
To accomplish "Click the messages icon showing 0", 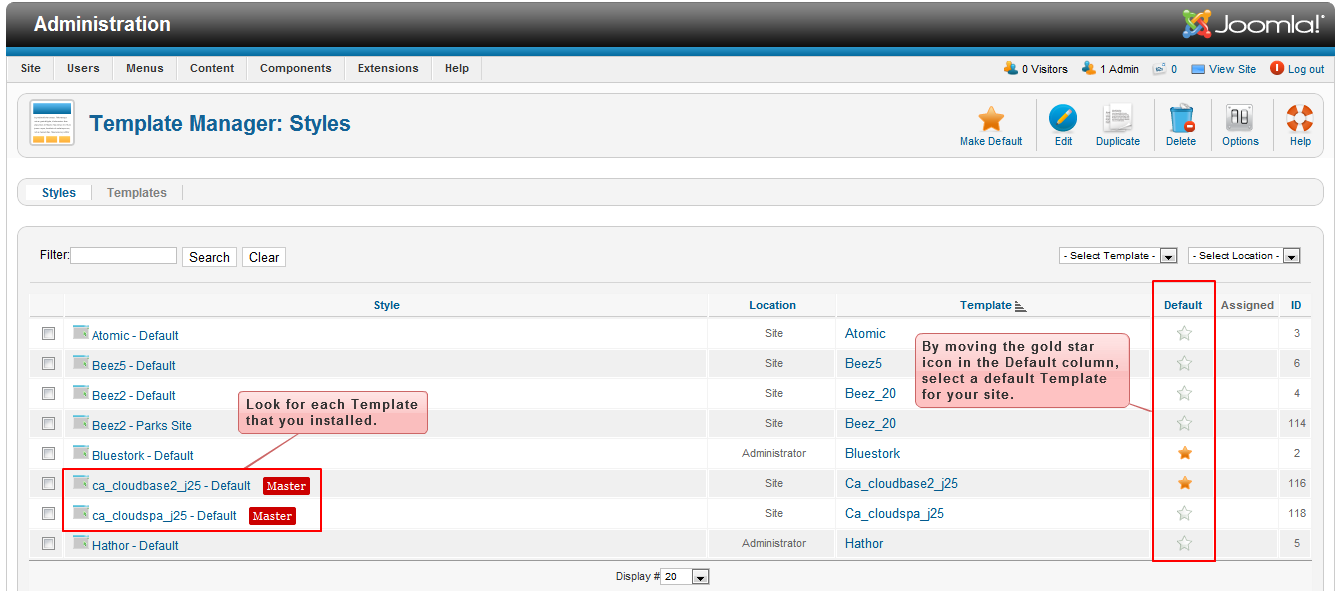I will point(1159,69).
